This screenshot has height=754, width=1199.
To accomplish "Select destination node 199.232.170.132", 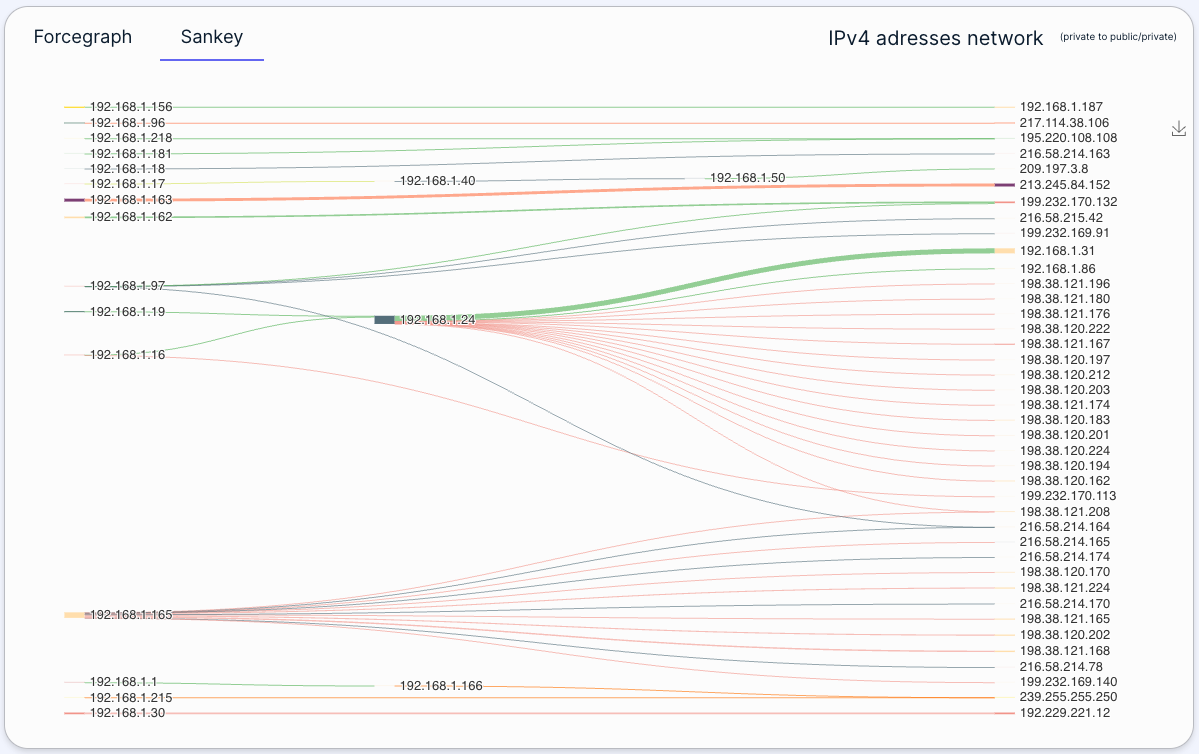I will [x=1068, y=202].
